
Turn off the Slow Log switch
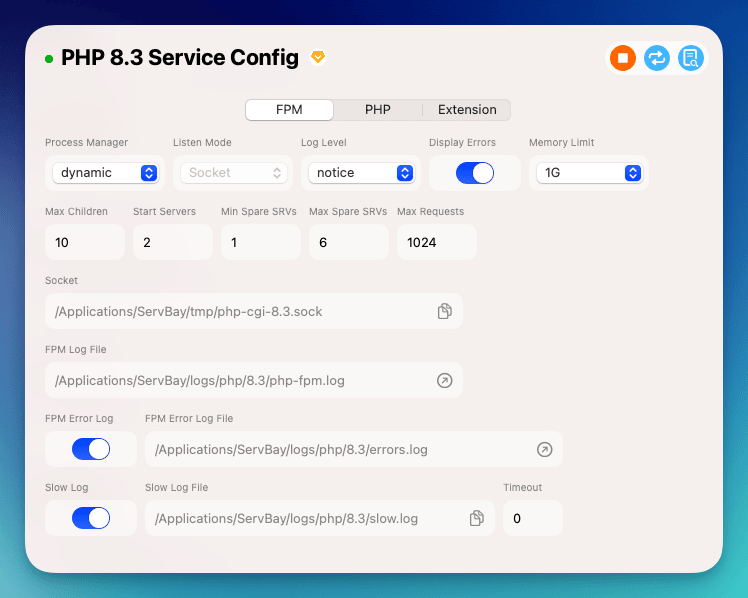tap(91, 518)
